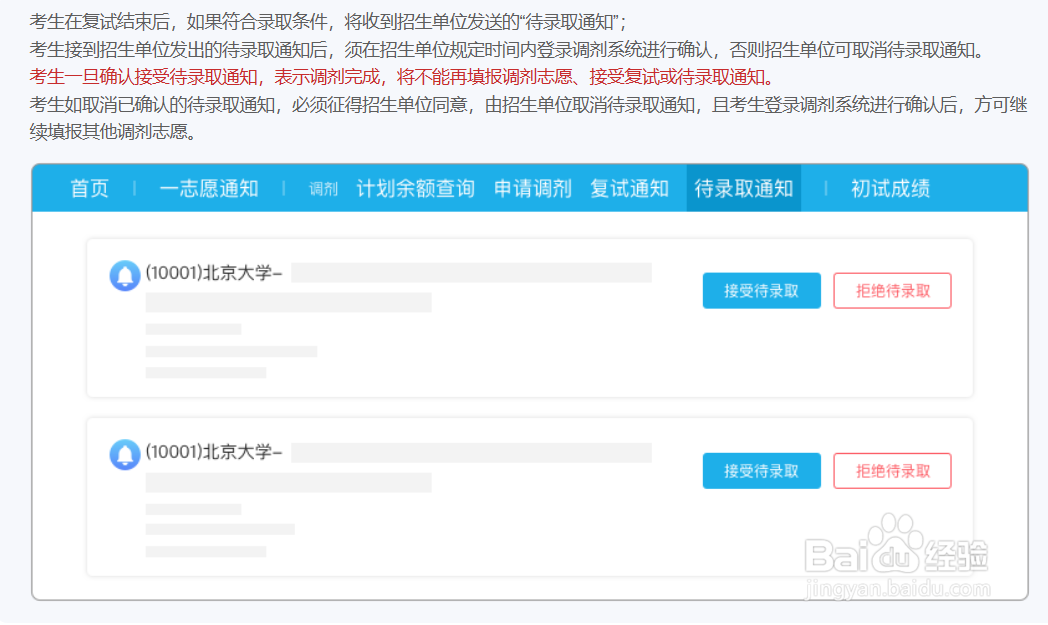The height and width of the screenshot is (625, 1048).
Task: Select the active 待录取通知 tab
Action: click(x=744, y=188)
